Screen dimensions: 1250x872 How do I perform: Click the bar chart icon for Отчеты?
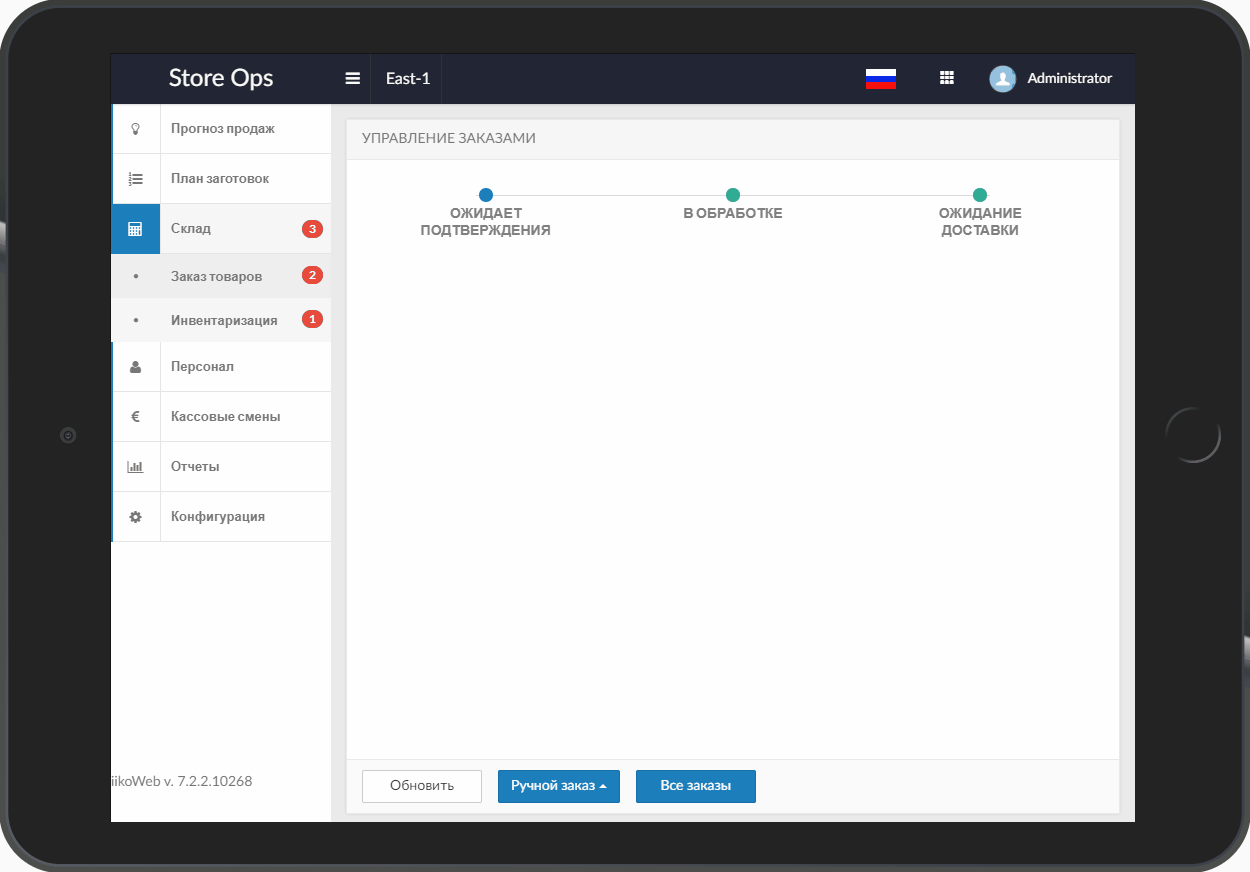[x=136, y=467]
